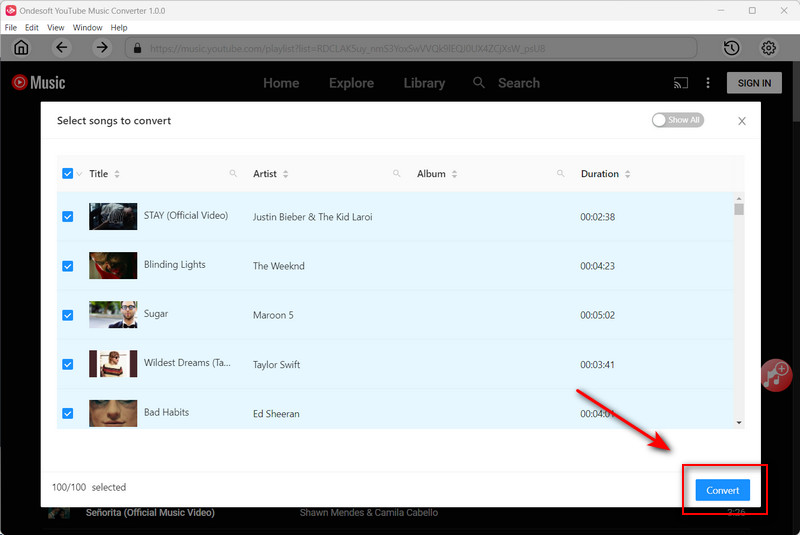Switch to the Home tab
This screenshot has height=535, width=800.
tap(281, 83)
